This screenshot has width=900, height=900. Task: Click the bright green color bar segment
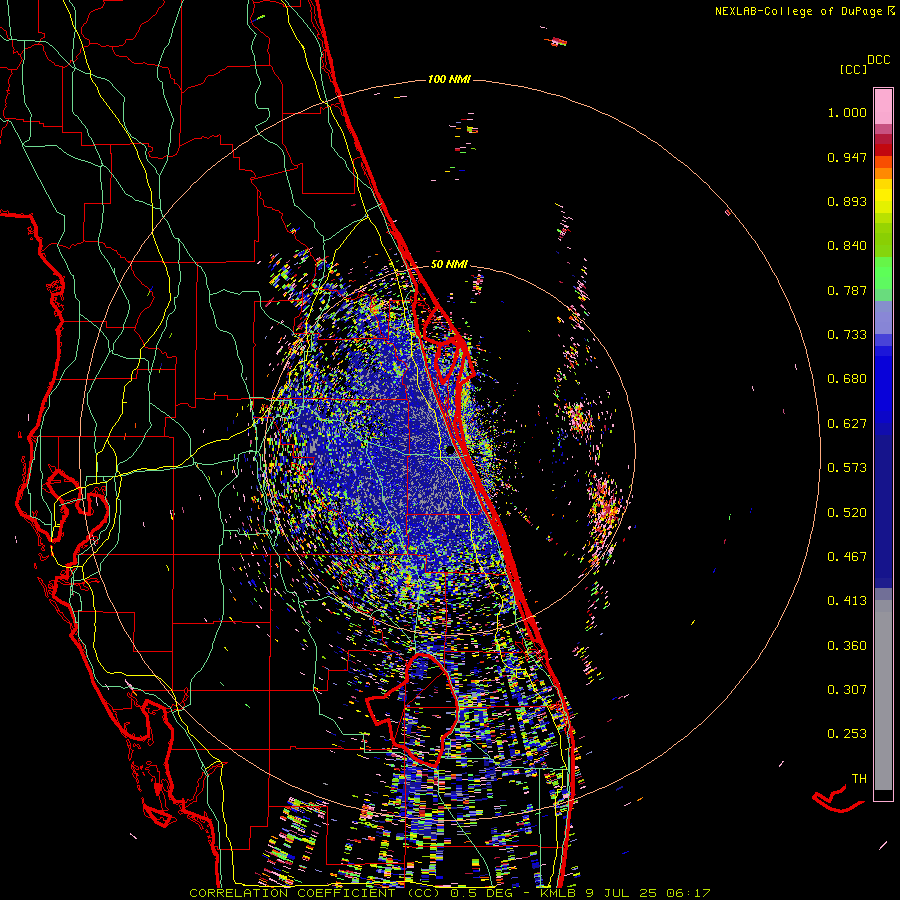pyautogui.click(x=883, y=273)
